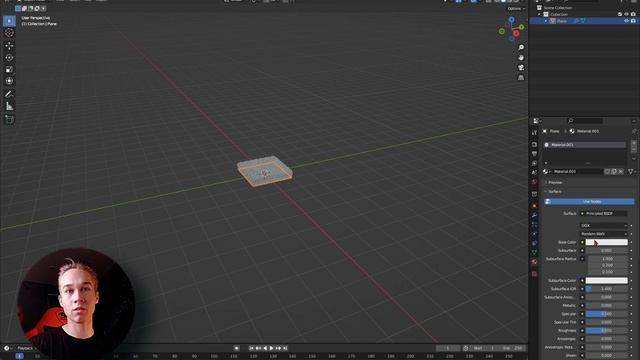Play animation forward in timeline
The image size is (640, 360).
(271, 348)
